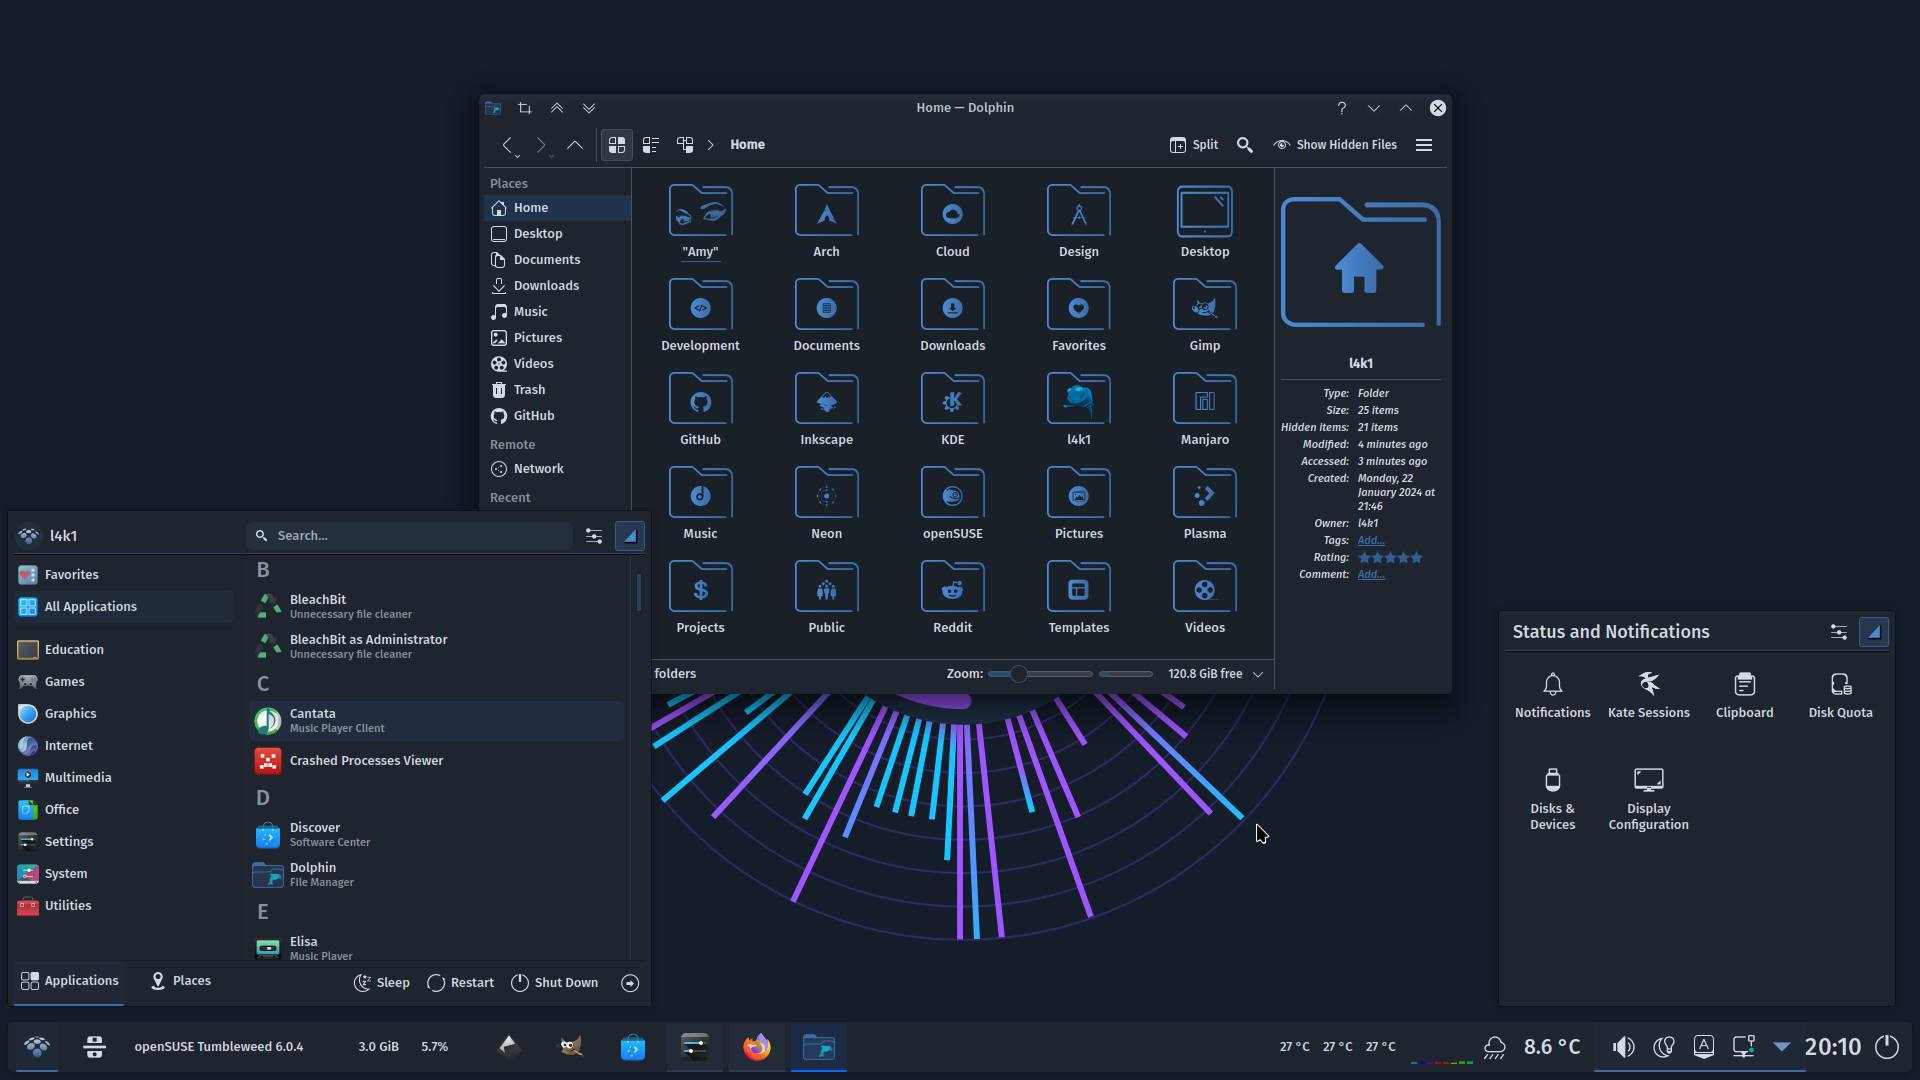Select Utilities category in launcher
Viewport: 1920px width, 1080px height.
pyautogui.click(x=125, y=906)
